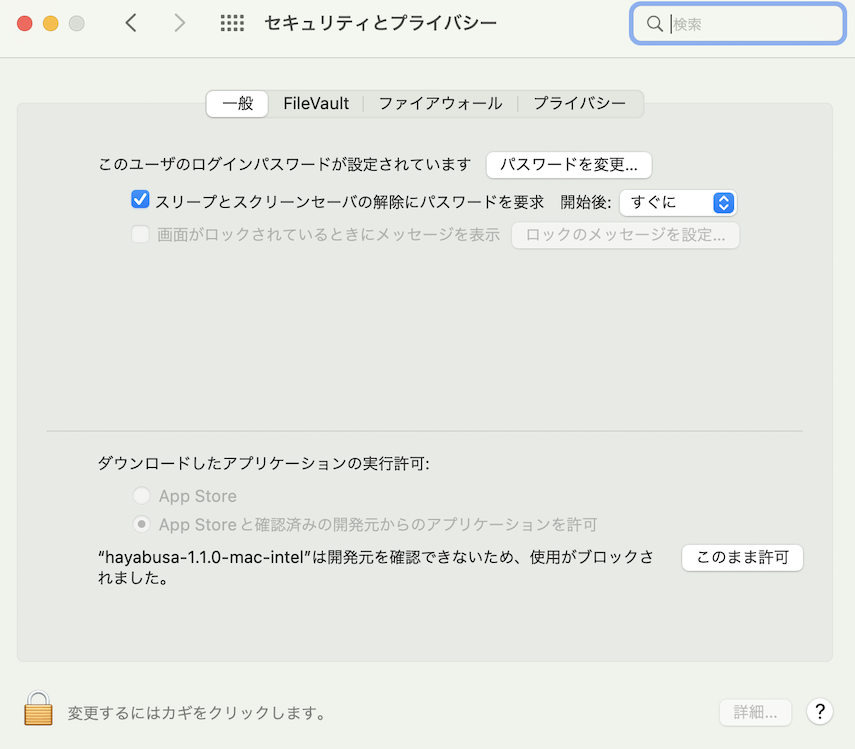Viewport: 855px width, 749px height.
Task: Select the App Store radio button
Action: coord(139,495)
